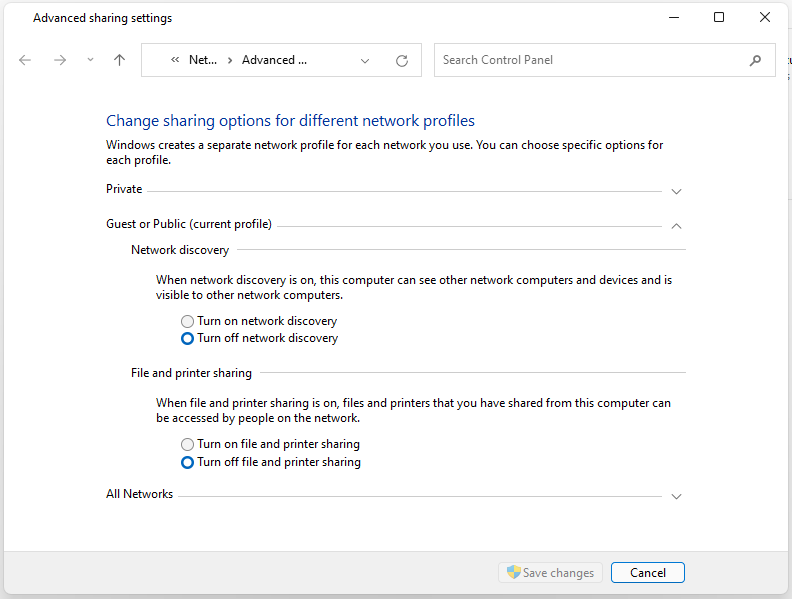Click into the Search Control Panel field

point(590,60)
